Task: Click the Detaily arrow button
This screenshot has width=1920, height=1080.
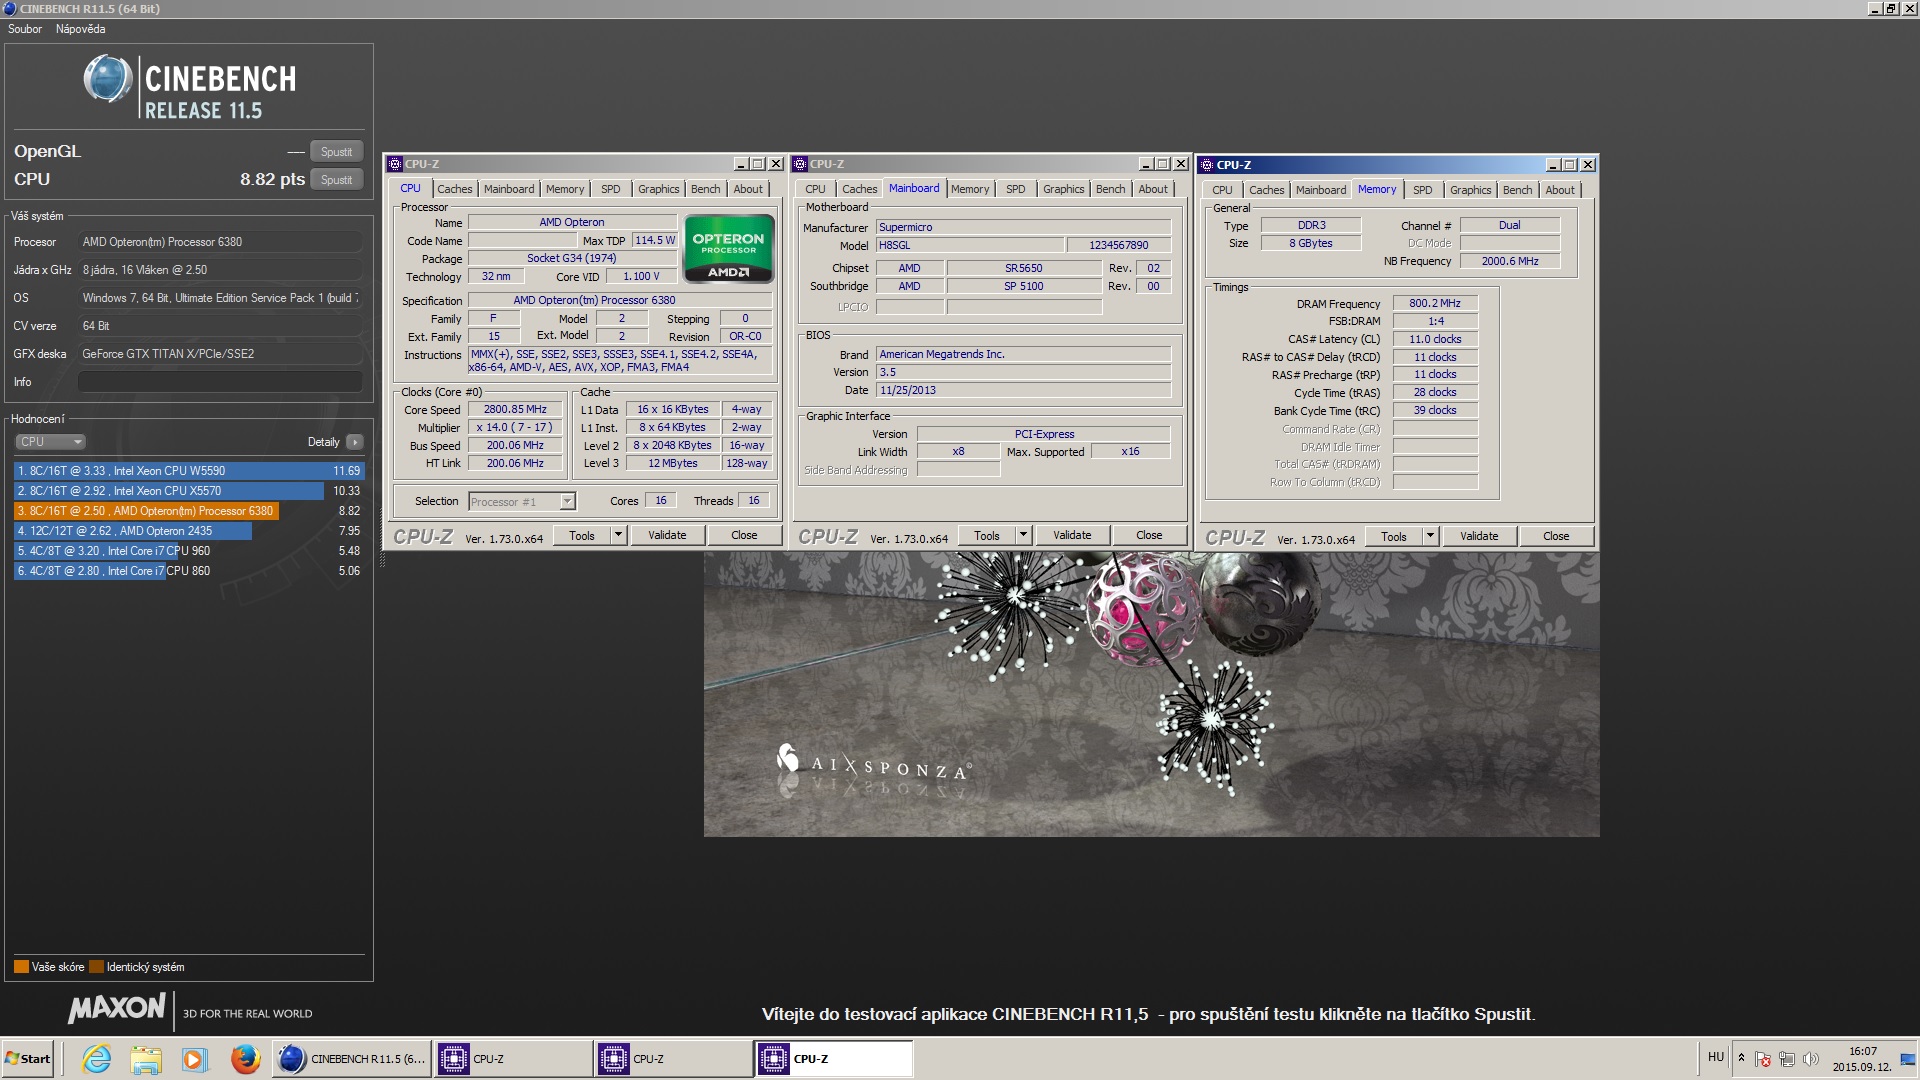Action: click(x=354, y=442)
